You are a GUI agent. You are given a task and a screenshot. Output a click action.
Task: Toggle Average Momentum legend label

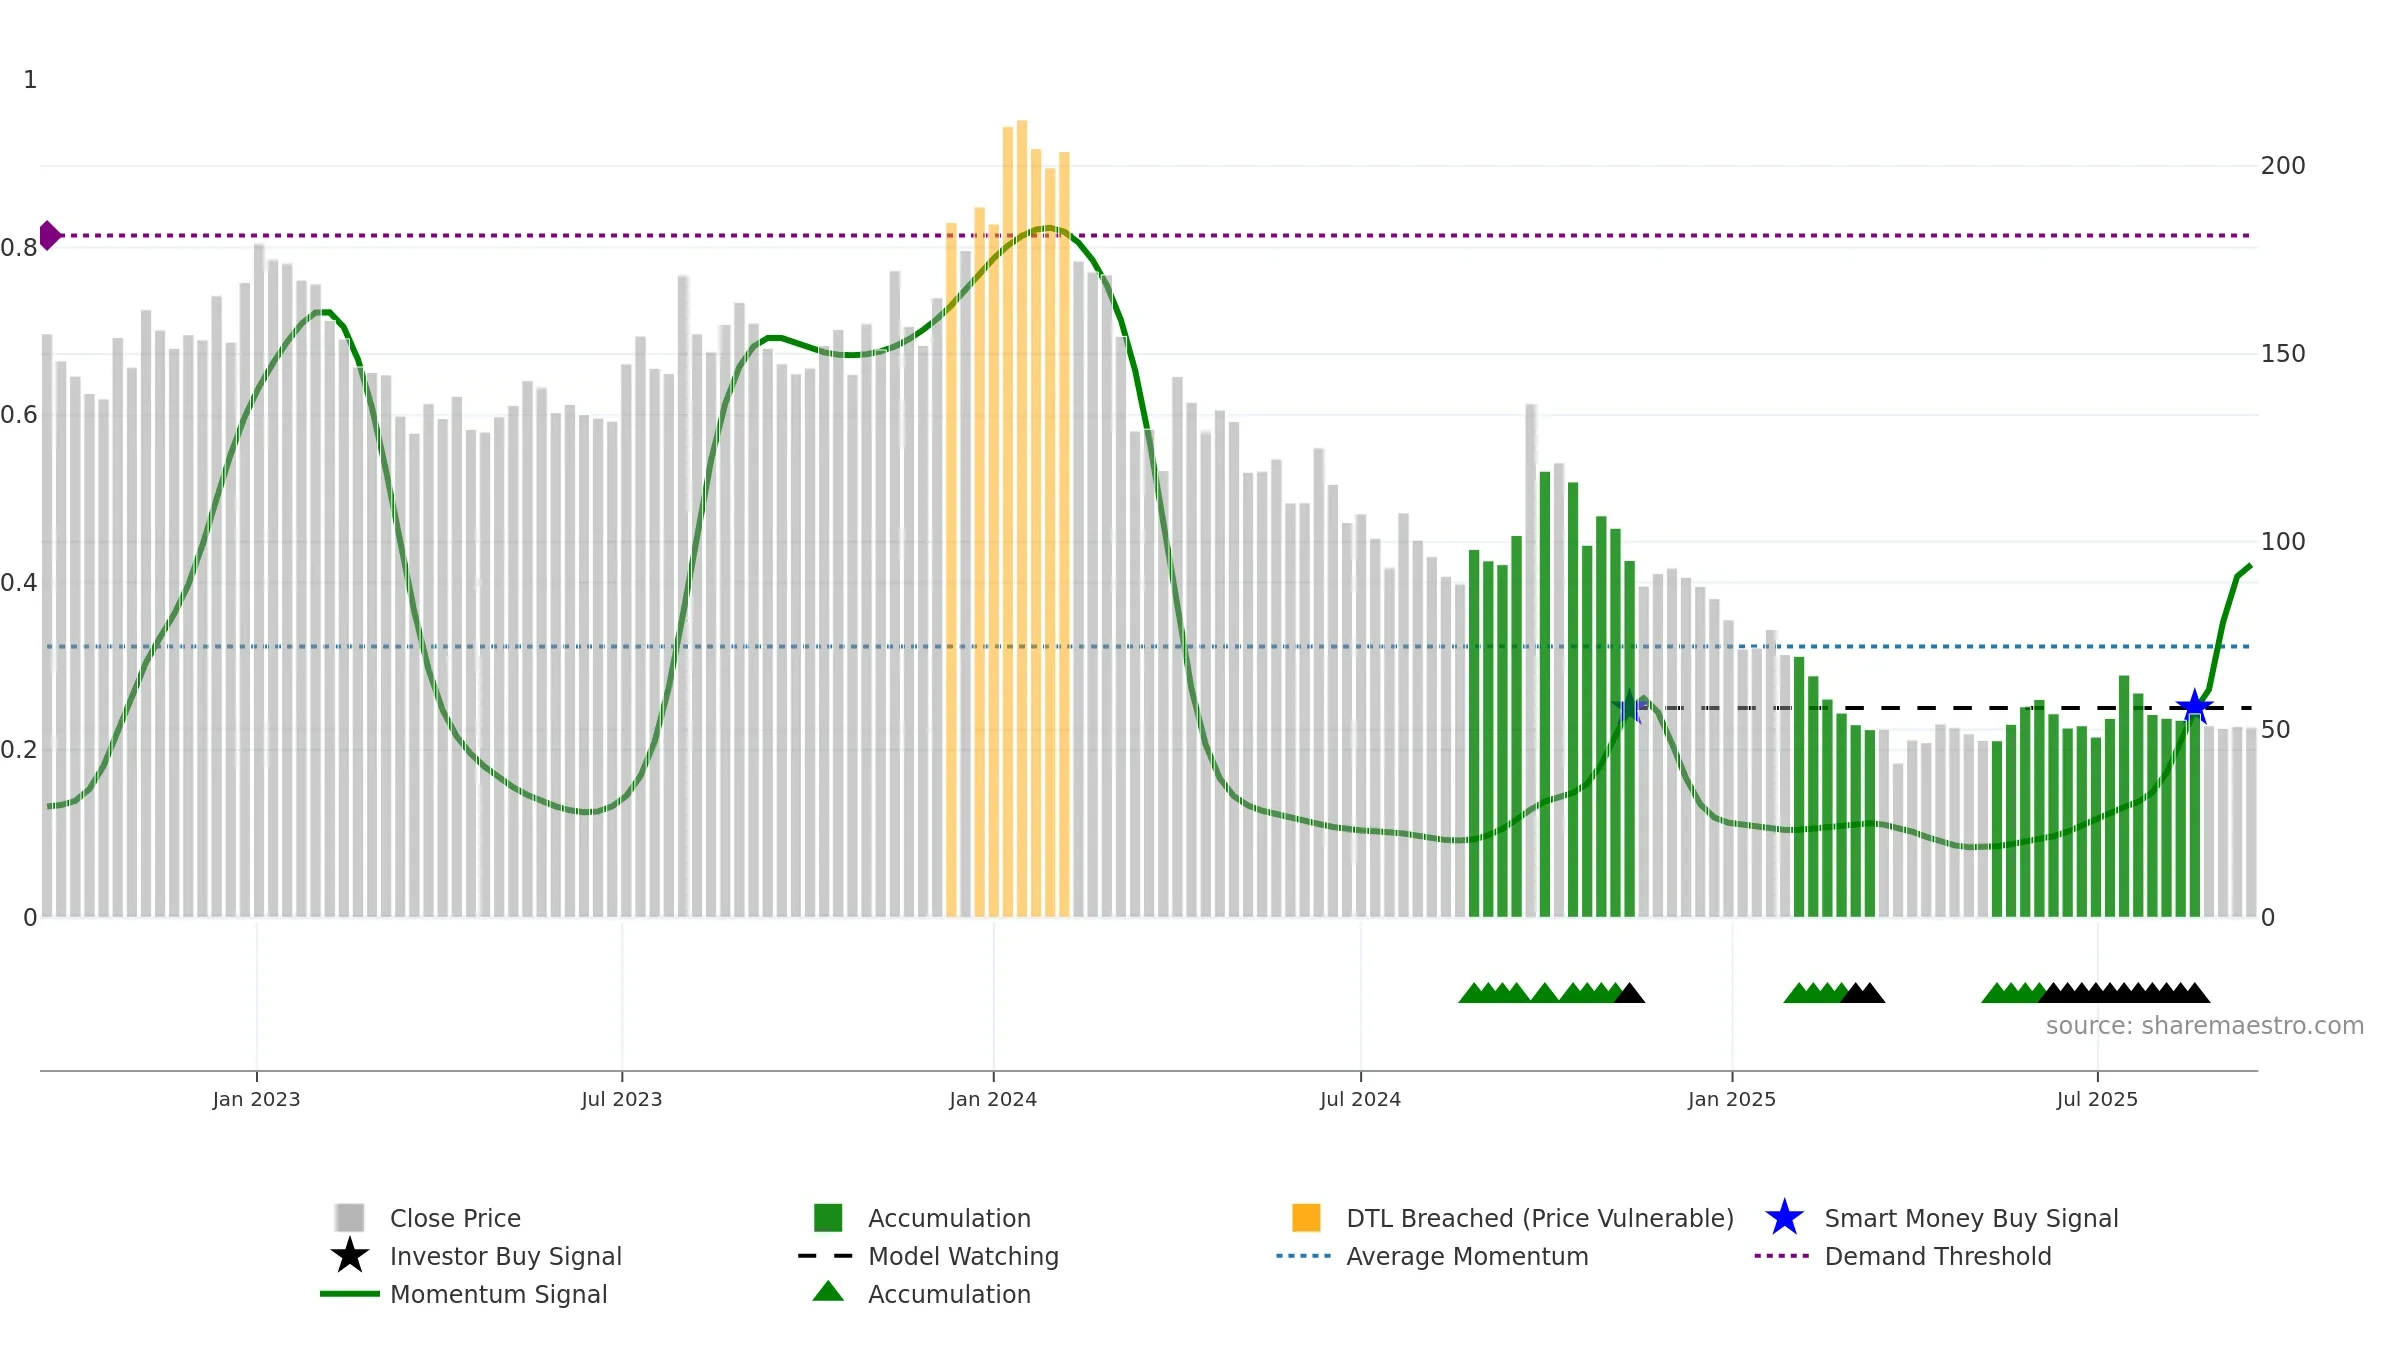click(1467, 1256)
